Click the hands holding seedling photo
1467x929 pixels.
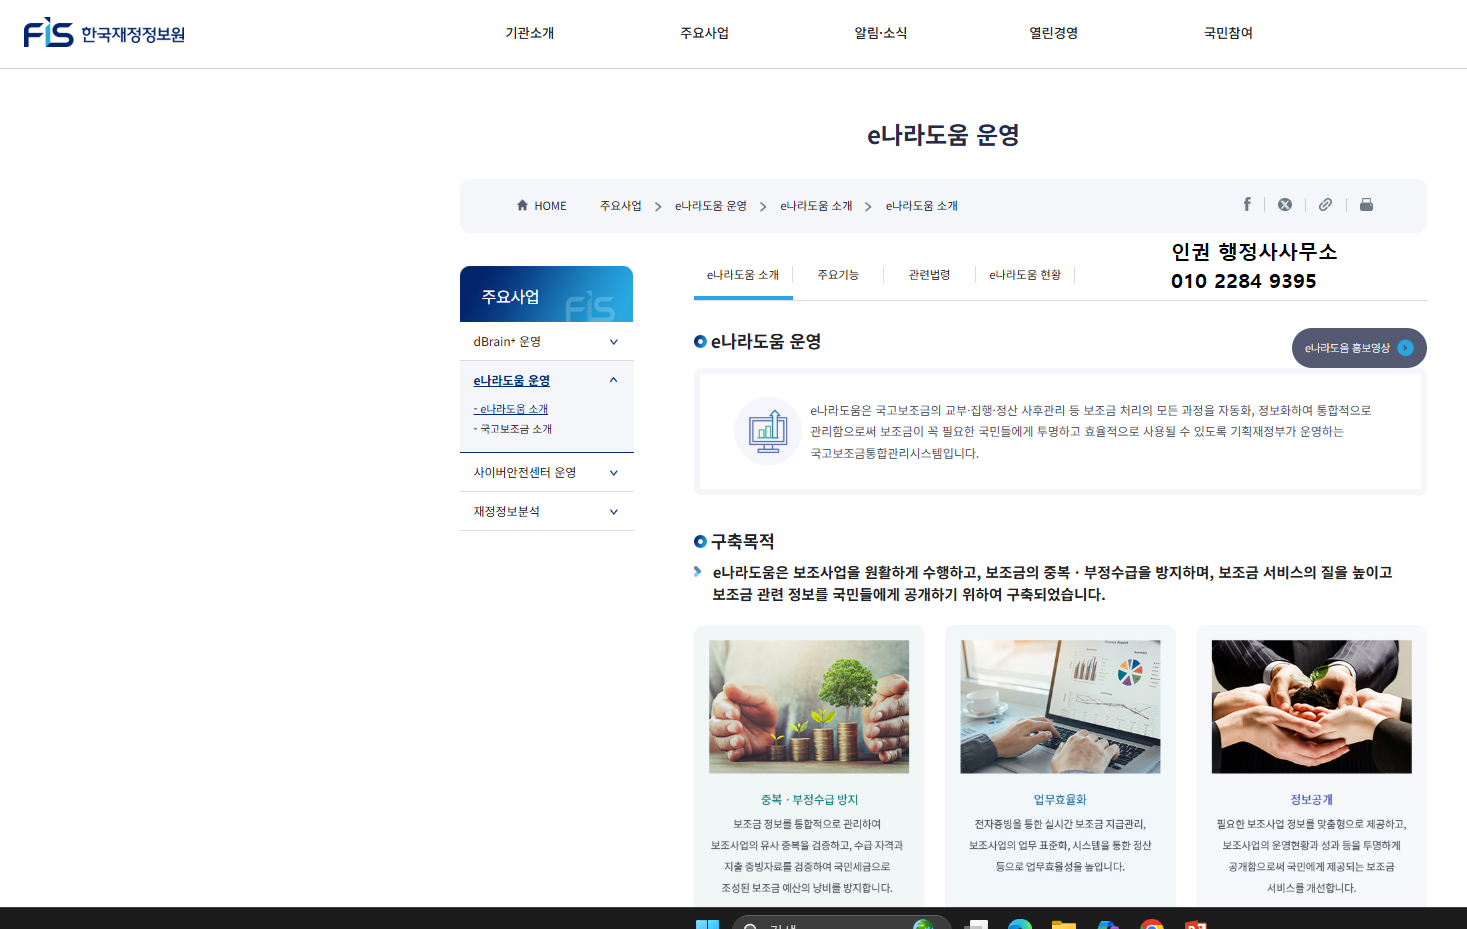(1311, 707)
